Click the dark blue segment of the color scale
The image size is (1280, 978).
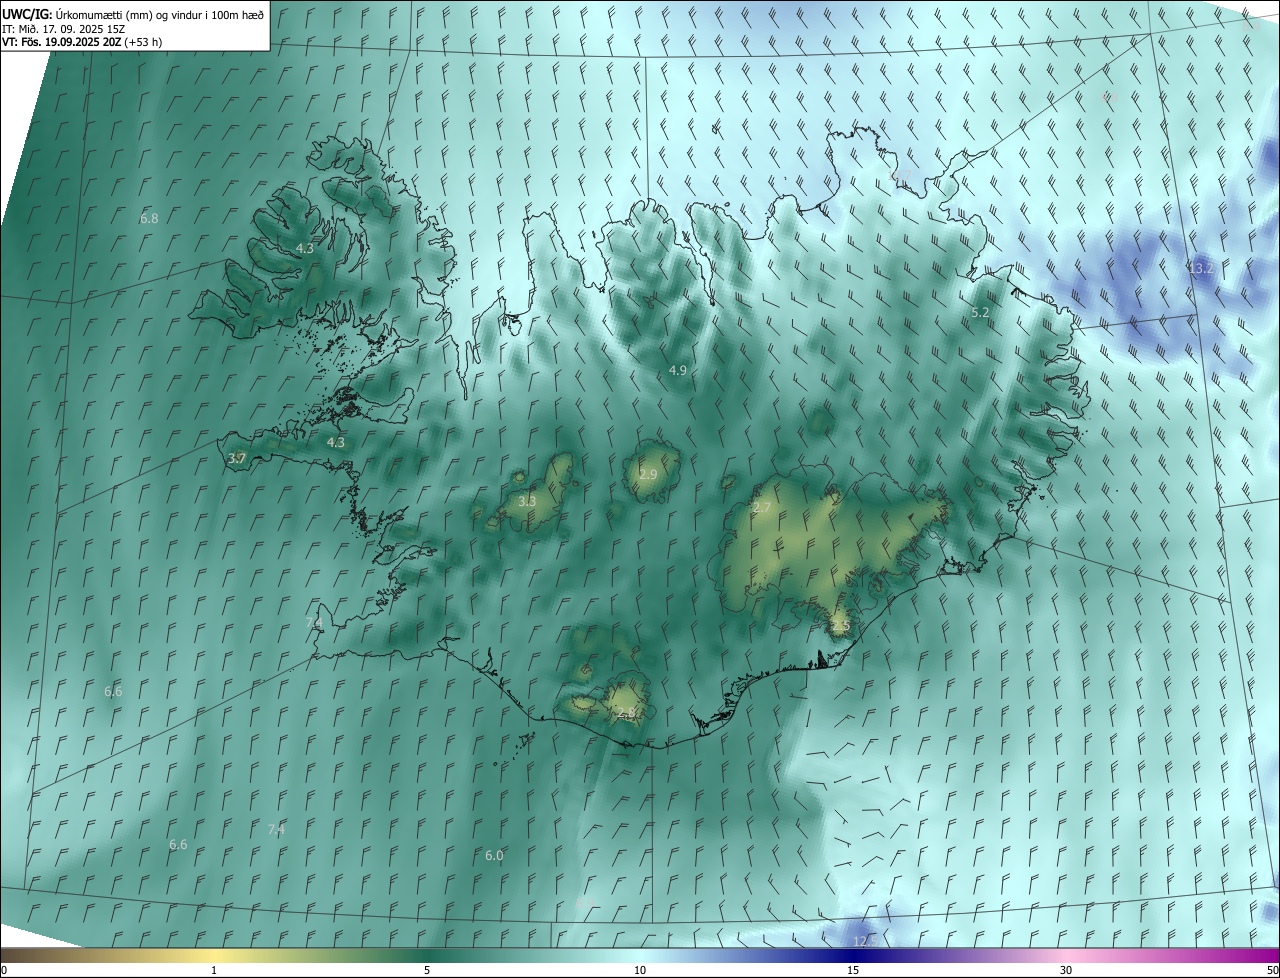[x=853, y=955]
